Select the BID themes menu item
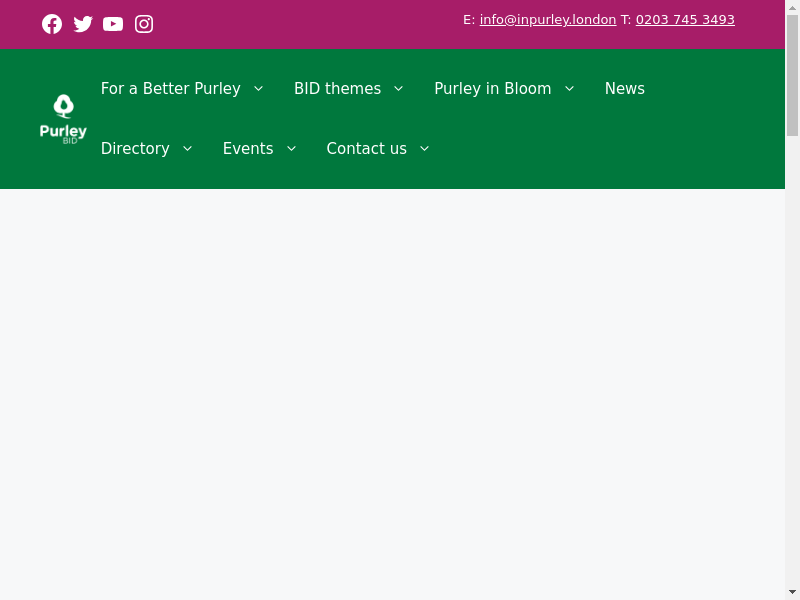The image size is (800, 600). coord(337,89)
